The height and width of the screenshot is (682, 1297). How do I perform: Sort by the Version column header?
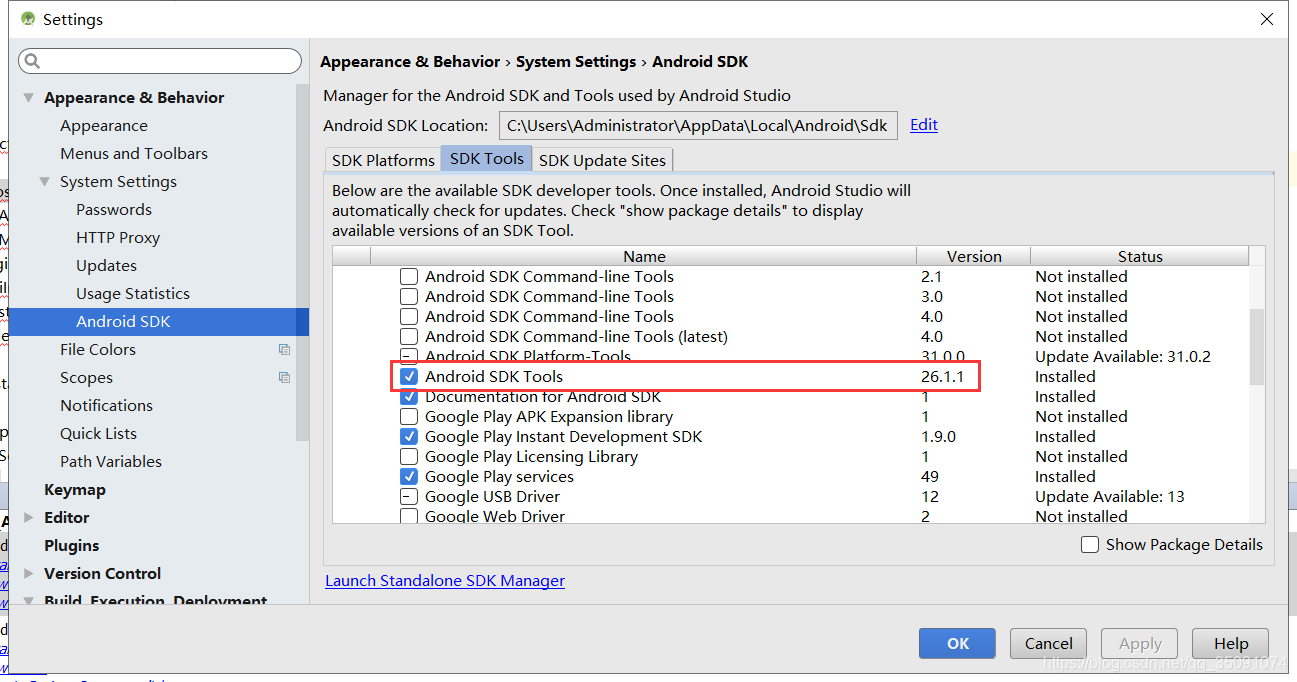click(x=974, y=256)
